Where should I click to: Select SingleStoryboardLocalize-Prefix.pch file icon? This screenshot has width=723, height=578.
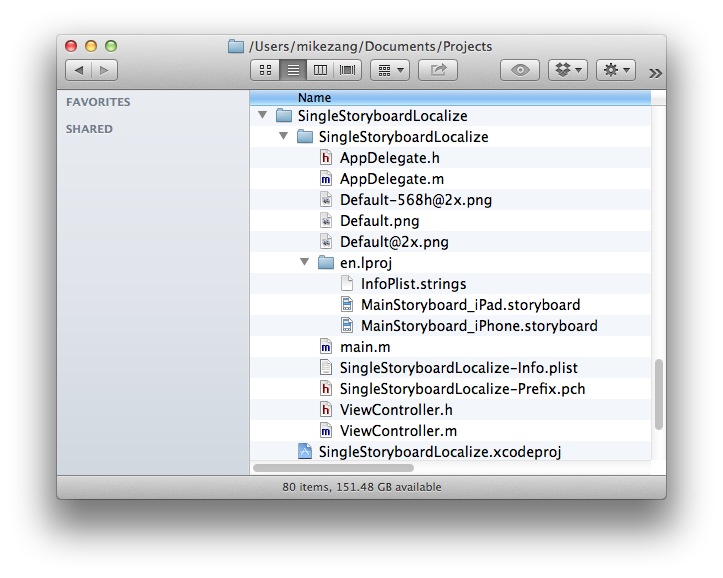[x=326, y=389]
